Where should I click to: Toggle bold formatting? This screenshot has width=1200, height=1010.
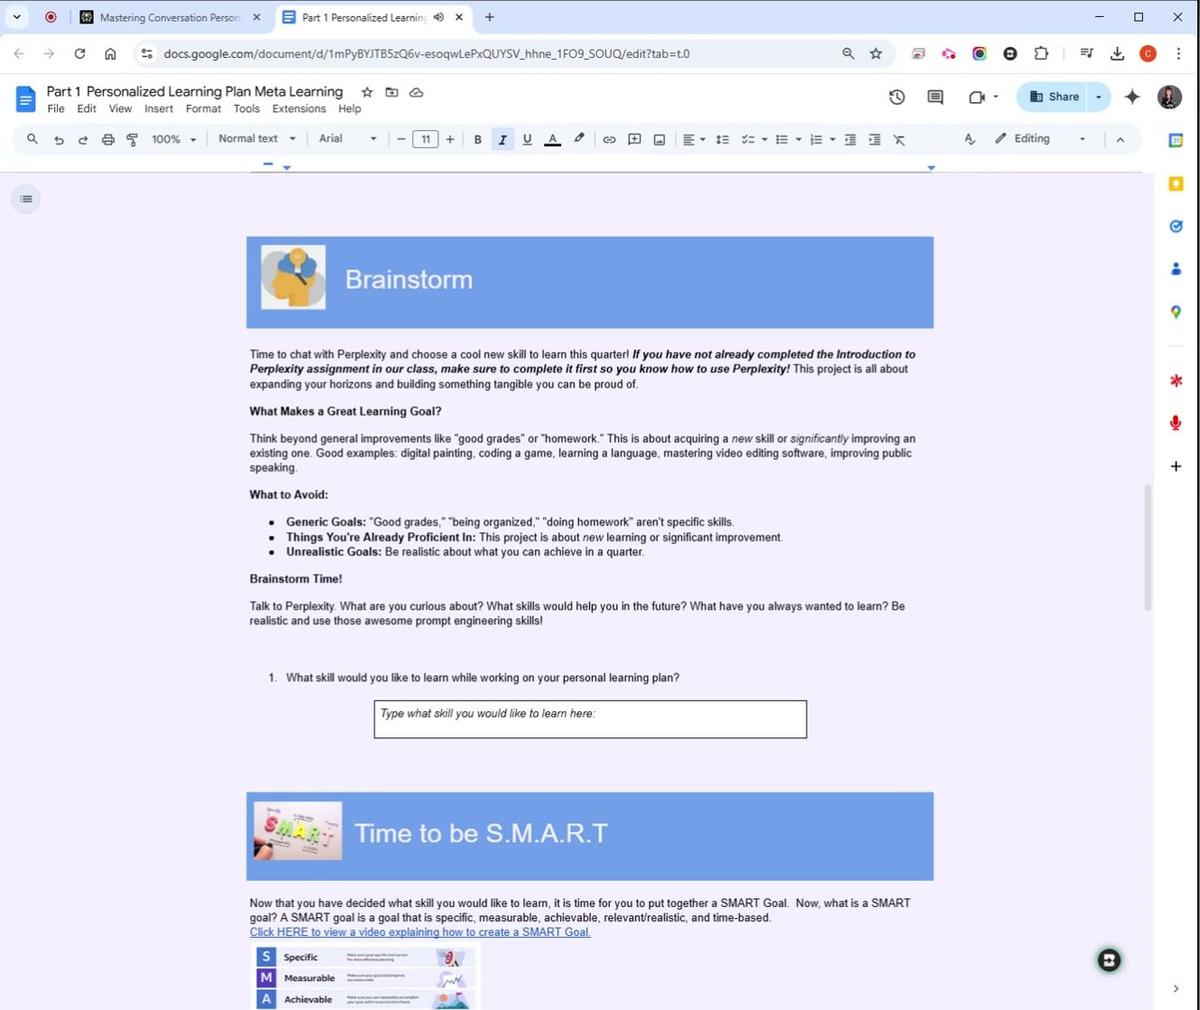pos(478,140)
